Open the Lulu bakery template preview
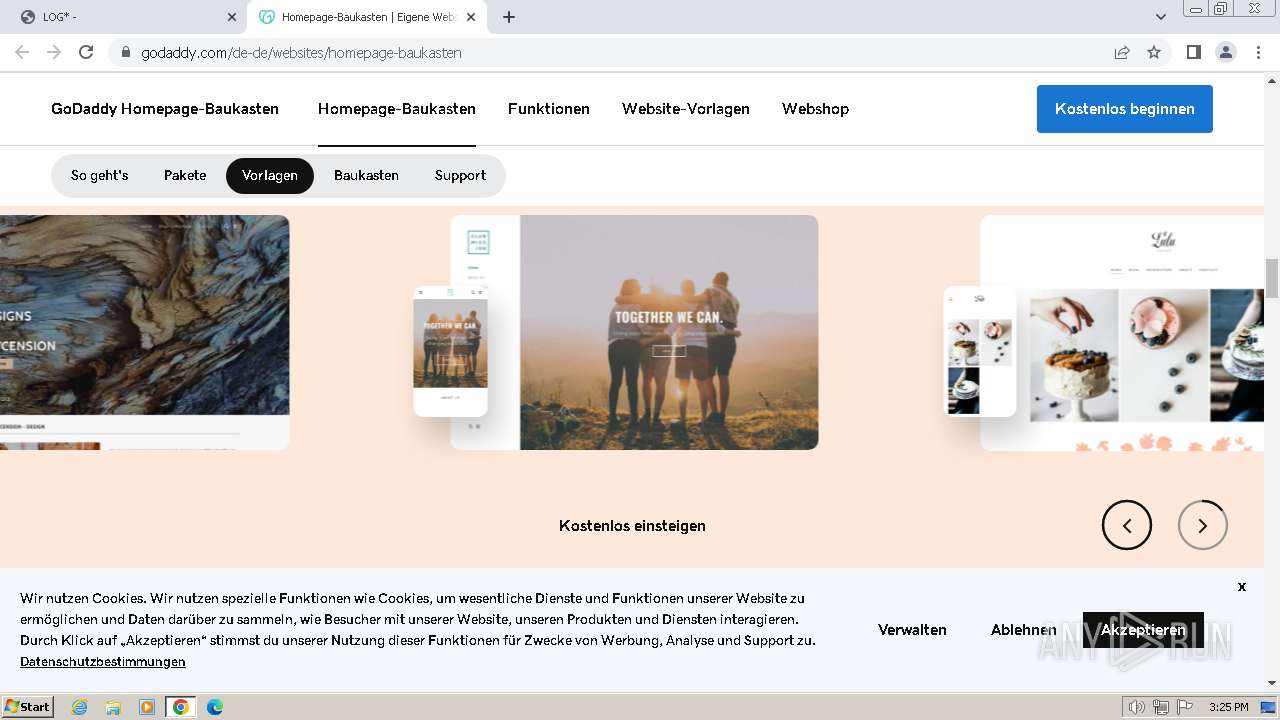1280x720 pixels. click(x=1105, y=333)
